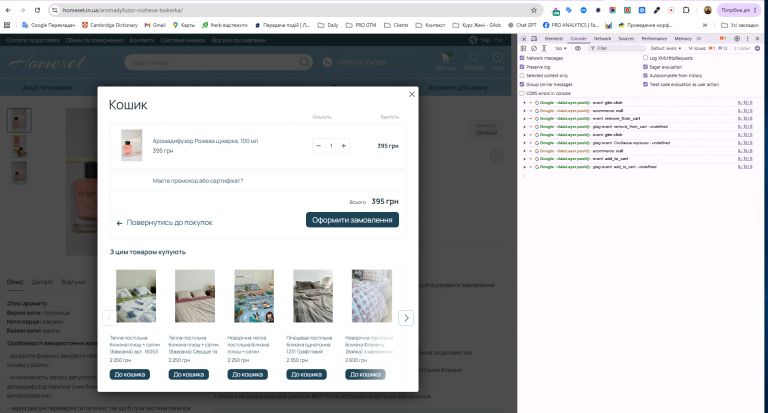This screenshot has width=768, height=413.
Task: Expand the event remove_from_cart log entry
Action: [525, 119]
